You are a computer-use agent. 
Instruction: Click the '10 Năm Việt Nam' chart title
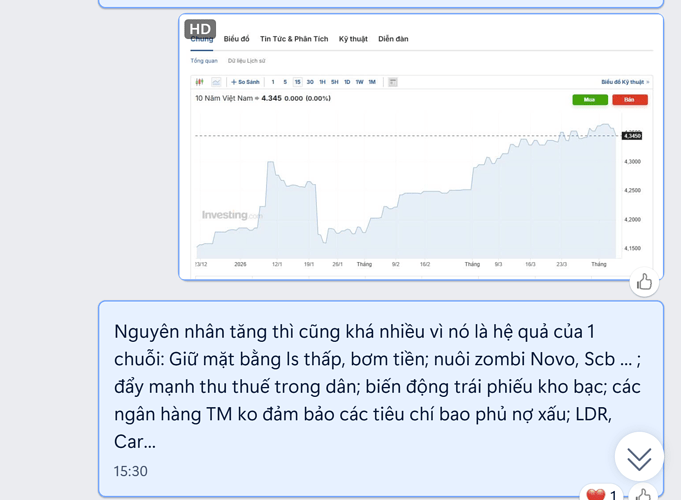pyautogui.click(x=224, y=98)
